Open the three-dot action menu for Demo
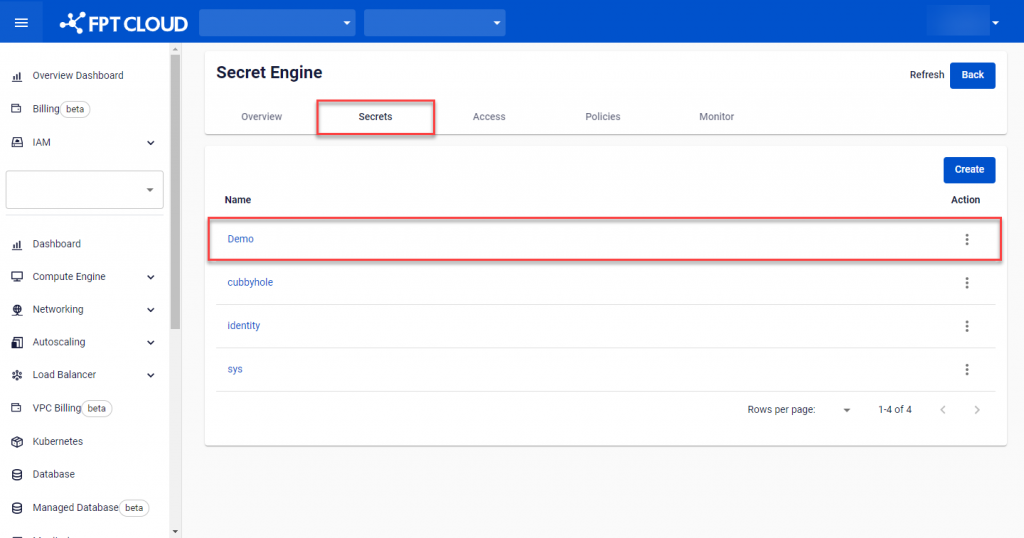This screenshot has height=538, width=1024. pos(966,240)
